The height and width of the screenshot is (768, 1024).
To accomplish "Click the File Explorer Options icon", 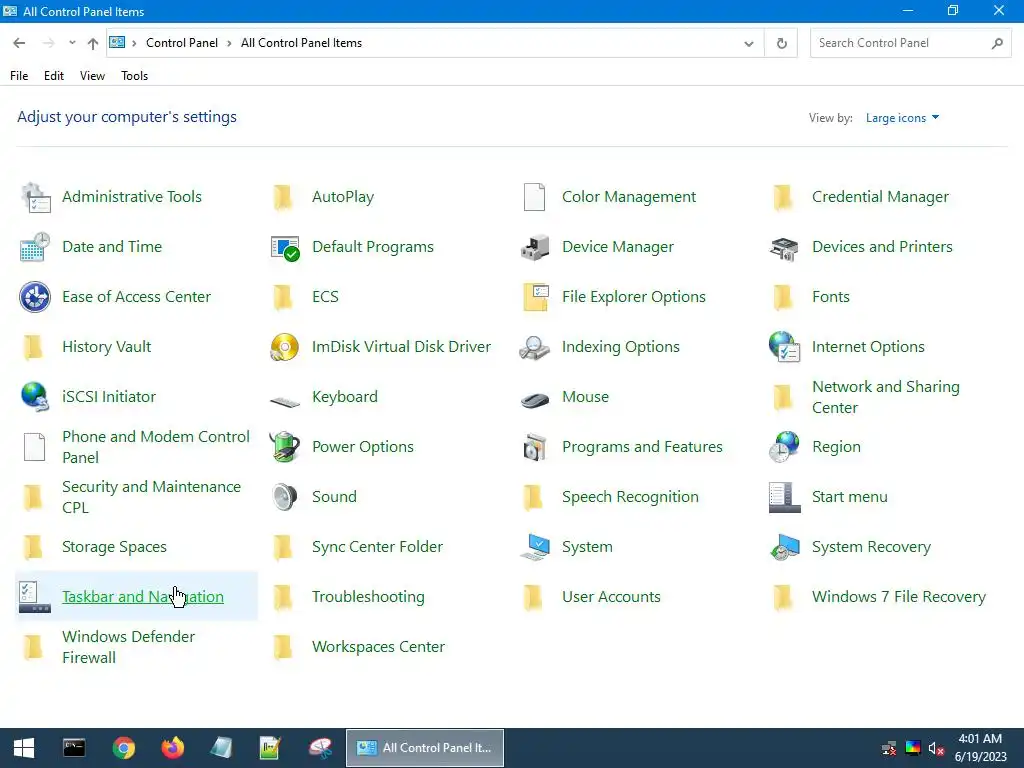I will click(535, 297).
